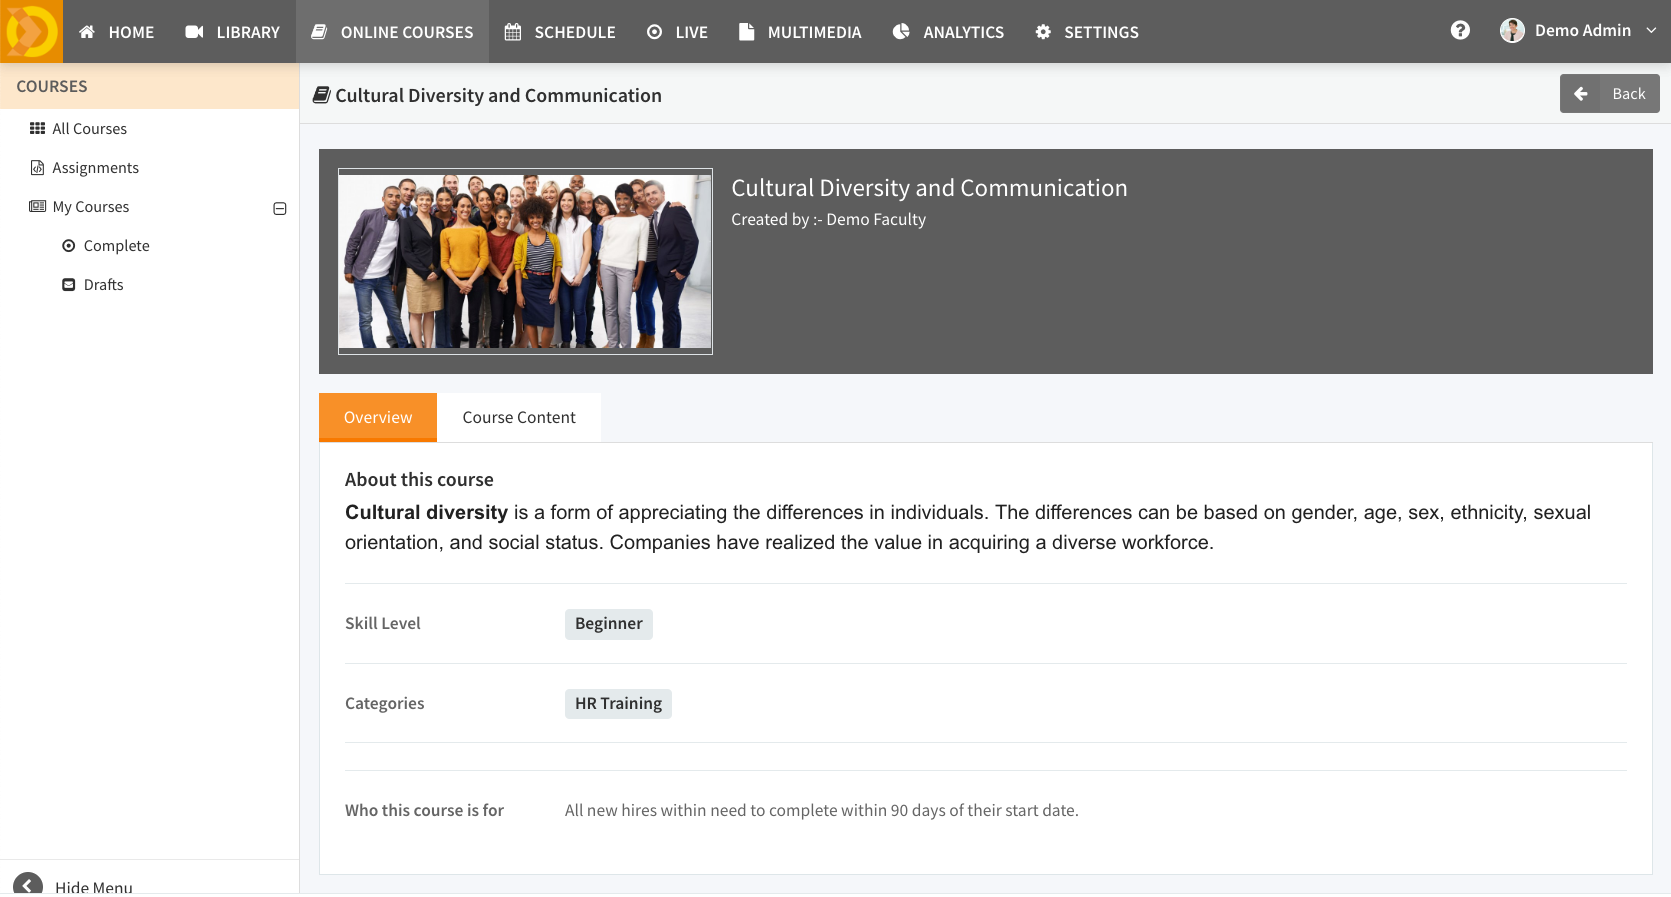The image size is (1671, 897).
Task: Open the help question mark icon
Action: pyautogui.click(x=1460, y=31)
